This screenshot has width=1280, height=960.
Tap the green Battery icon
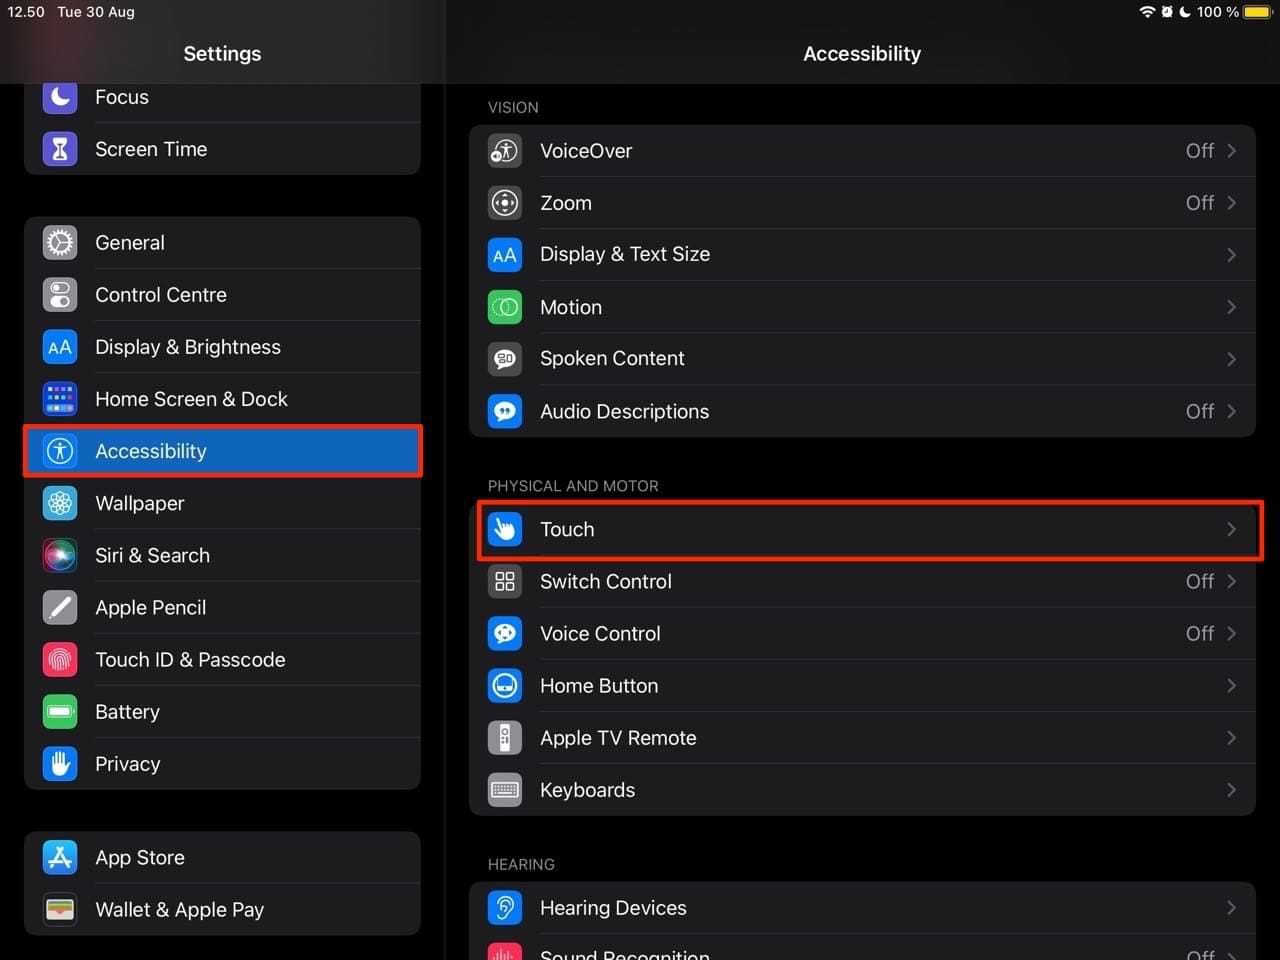(x=60, y=711)
